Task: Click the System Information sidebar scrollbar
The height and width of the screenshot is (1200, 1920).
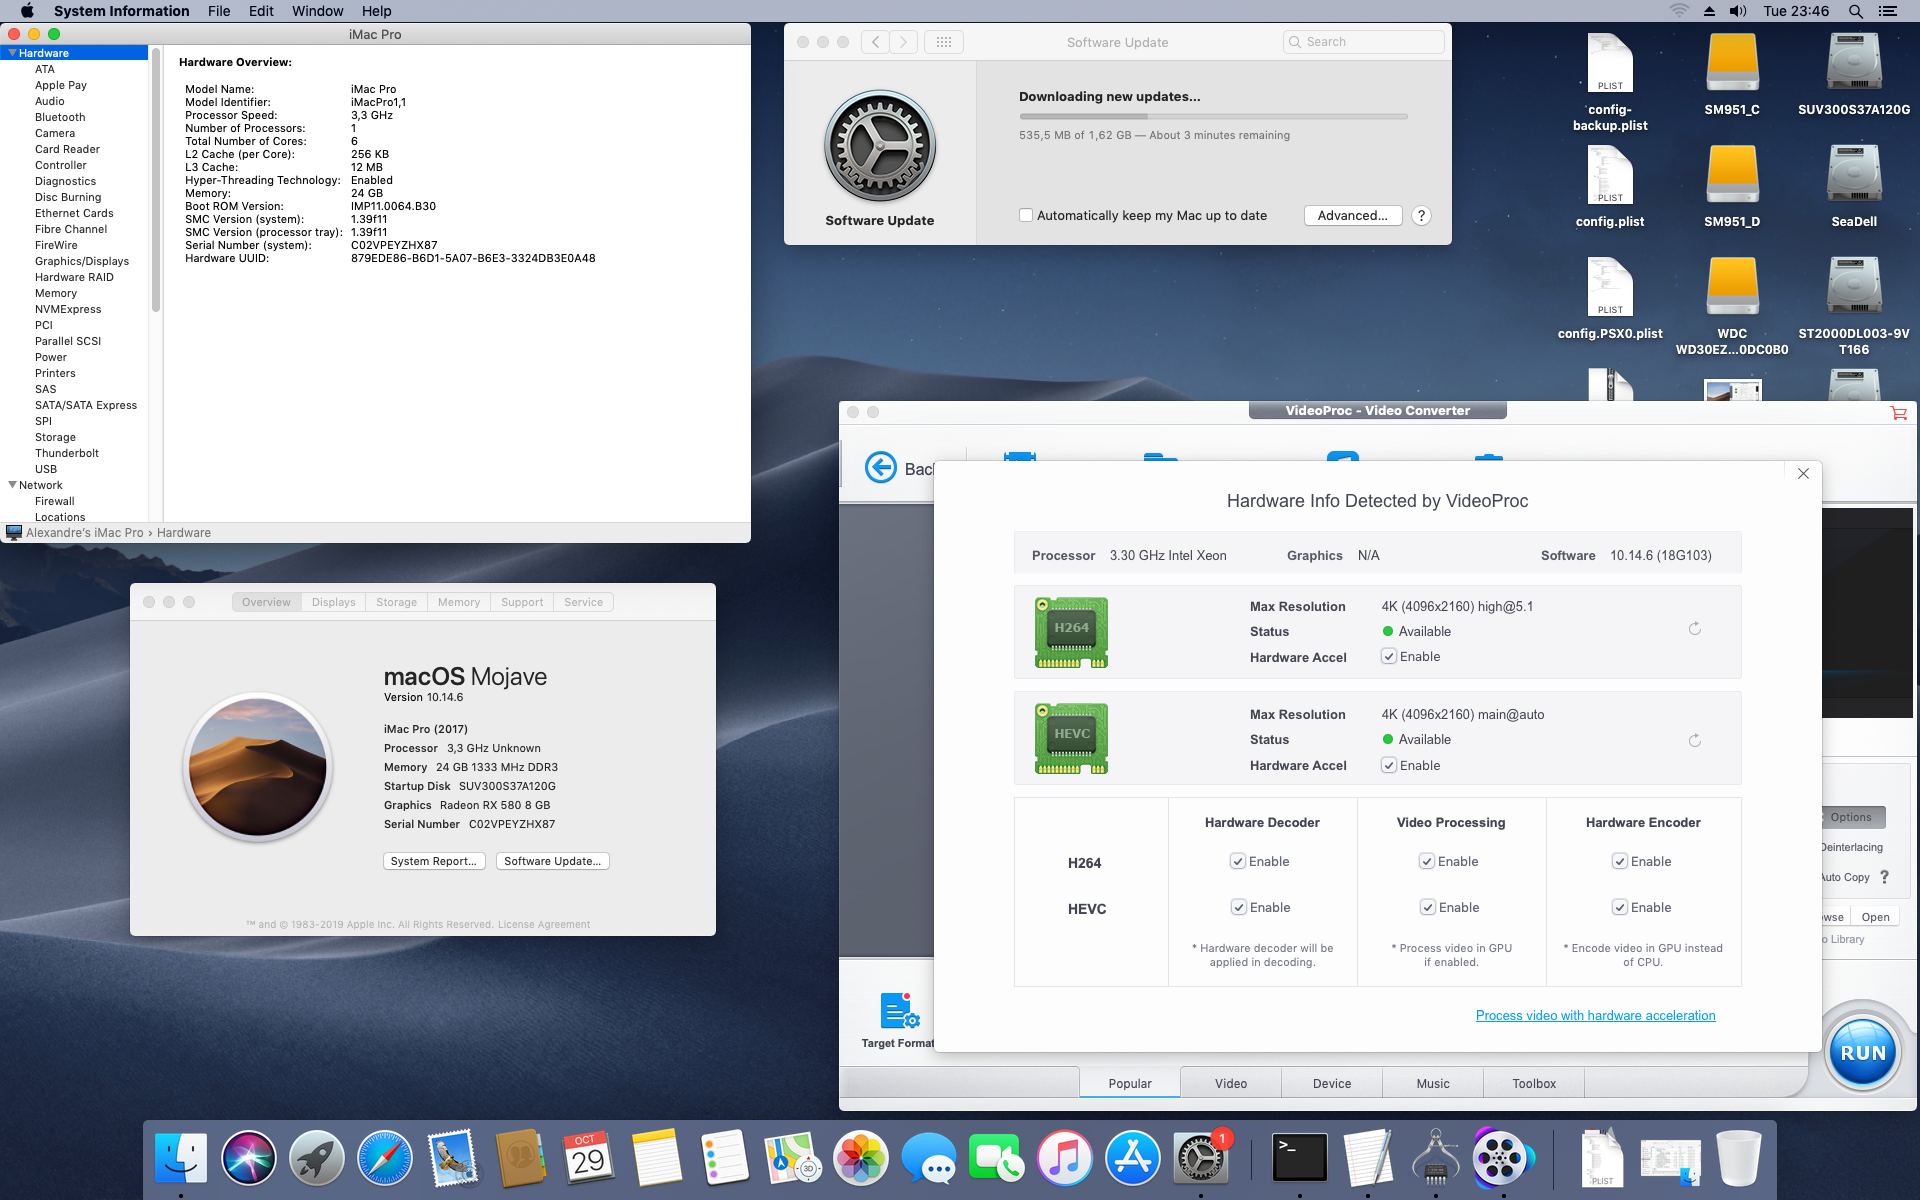Action: [156, 180]
